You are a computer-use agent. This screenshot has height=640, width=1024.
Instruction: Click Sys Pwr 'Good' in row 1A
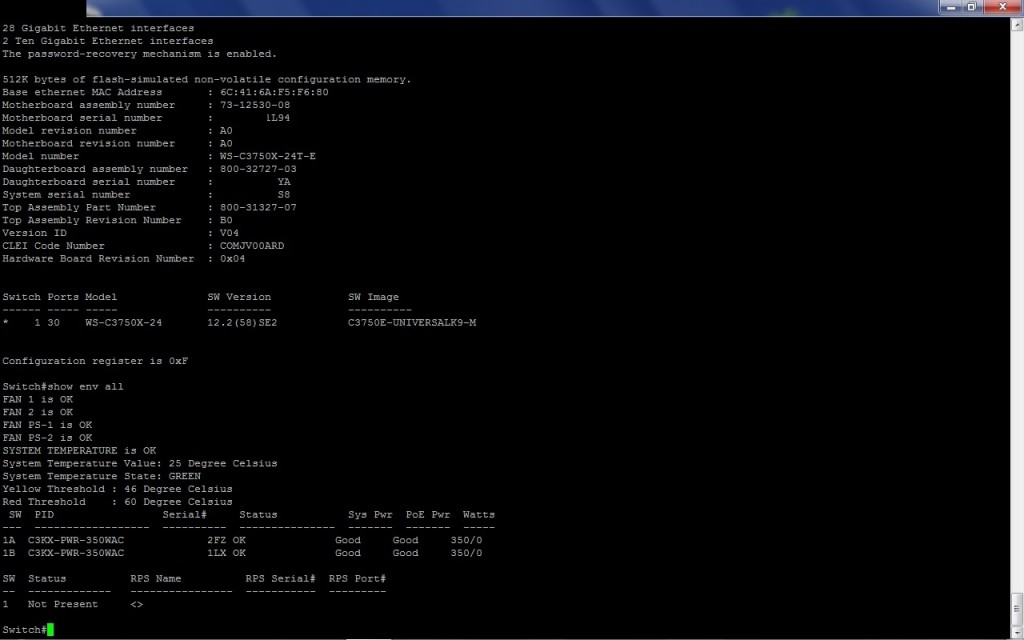pyautogui.click(x=348, y=540)
